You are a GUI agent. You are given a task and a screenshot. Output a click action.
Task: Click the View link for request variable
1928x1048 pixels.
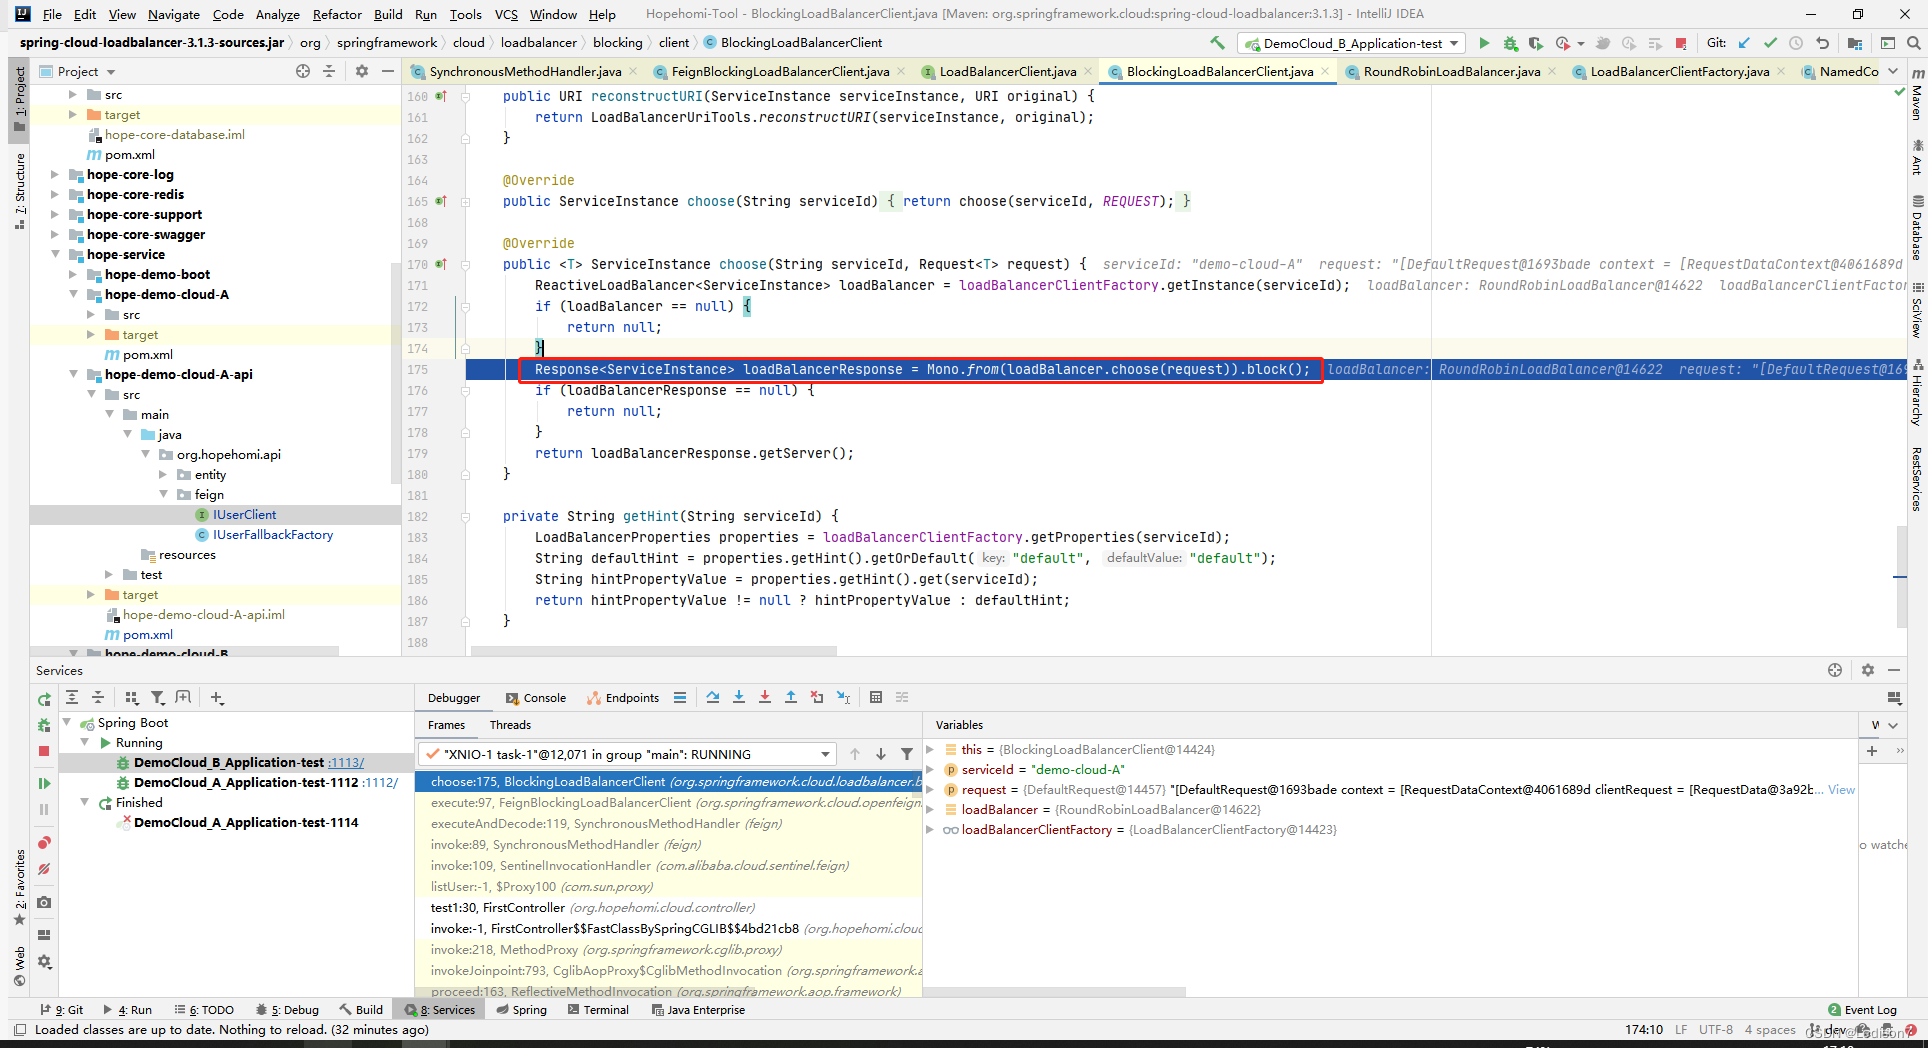pos(1841,789)
